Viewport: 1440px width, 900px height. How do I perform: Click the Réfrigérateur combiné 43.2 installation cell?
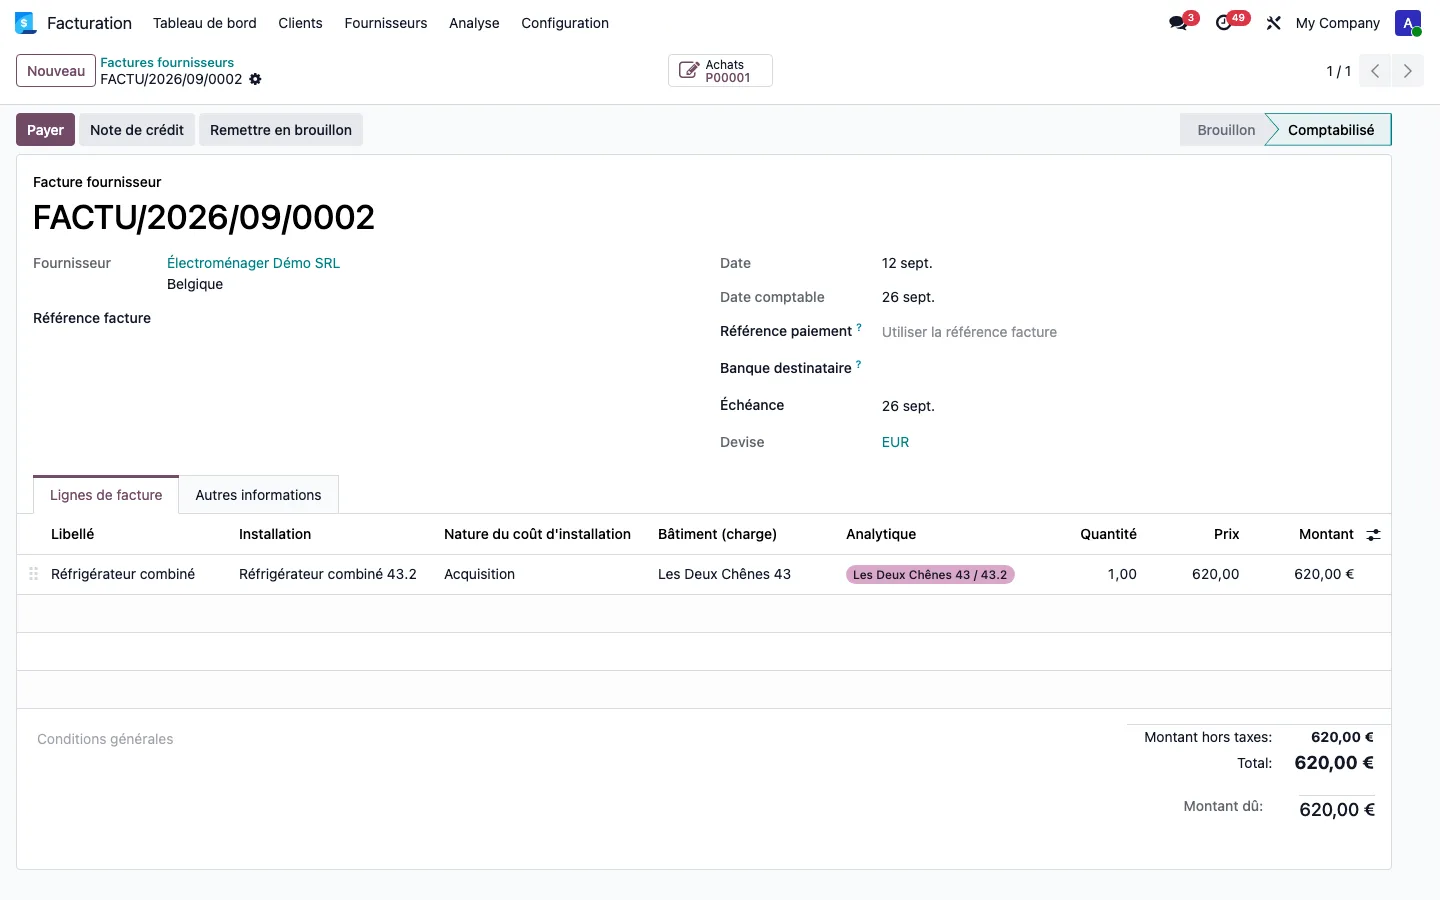[328, 574]
